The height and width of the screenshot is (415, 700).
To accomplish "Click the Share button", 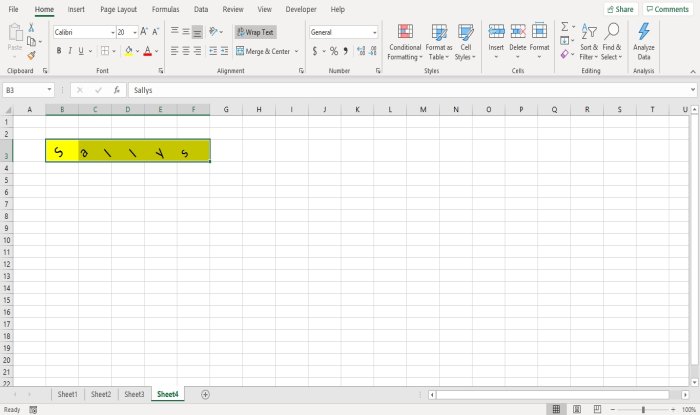I will pos(620,9).
